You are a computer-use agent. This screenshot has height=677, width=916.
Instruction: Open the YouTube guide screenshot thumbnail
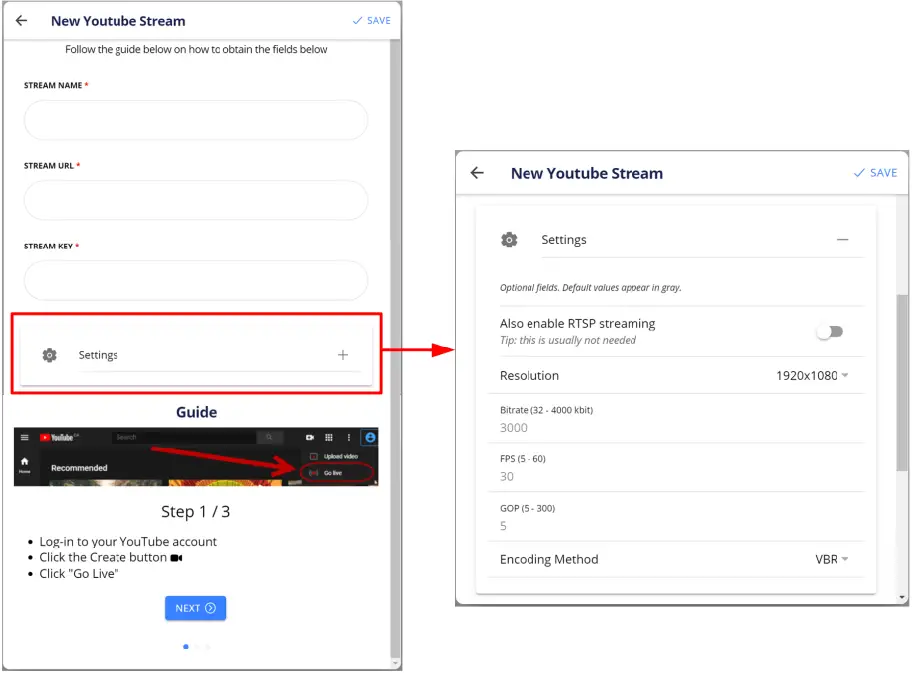coord(196,457)
